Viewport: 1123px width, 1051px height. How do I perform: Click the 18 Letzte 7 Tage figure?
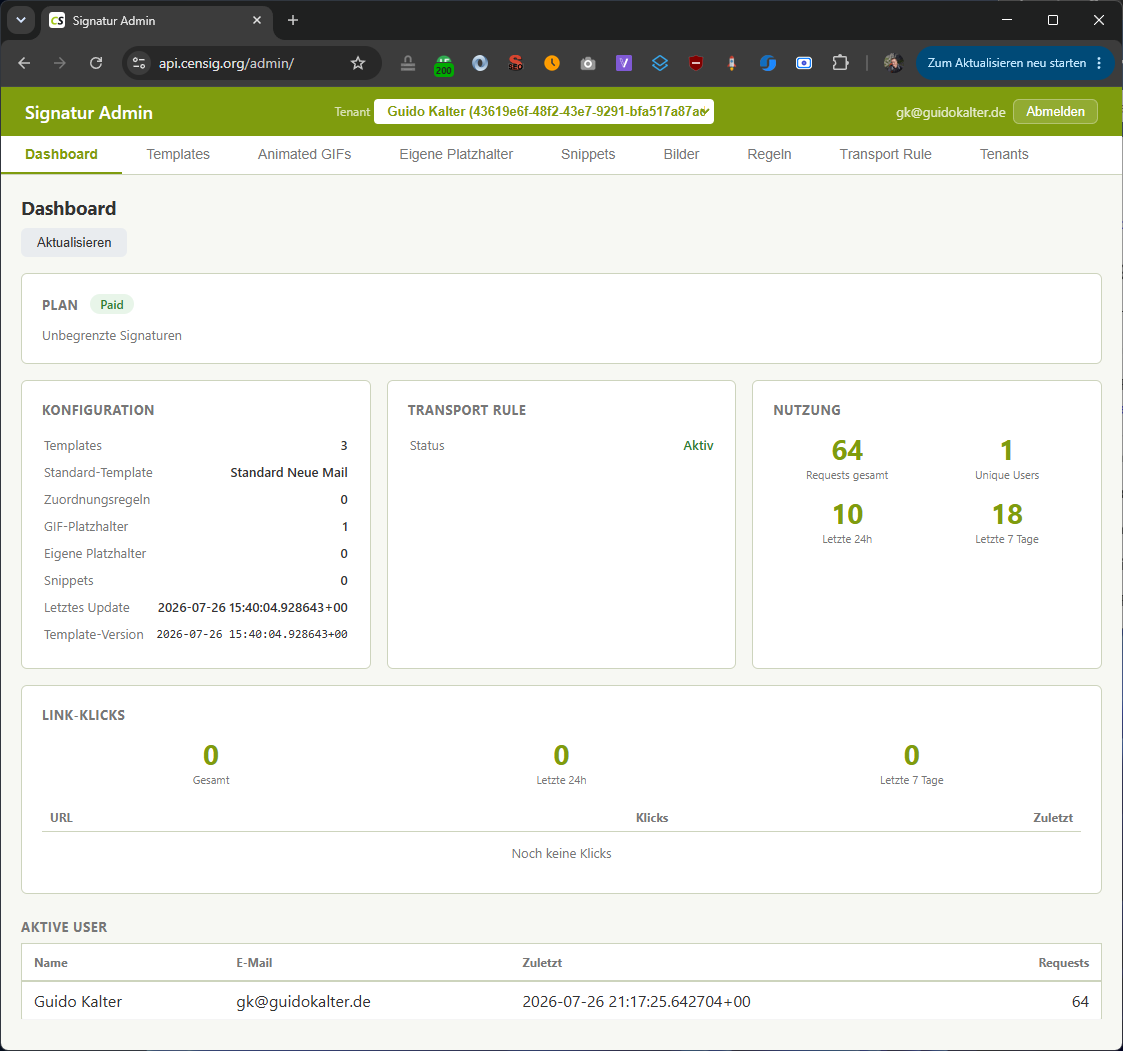click(x=1006, y=514)
